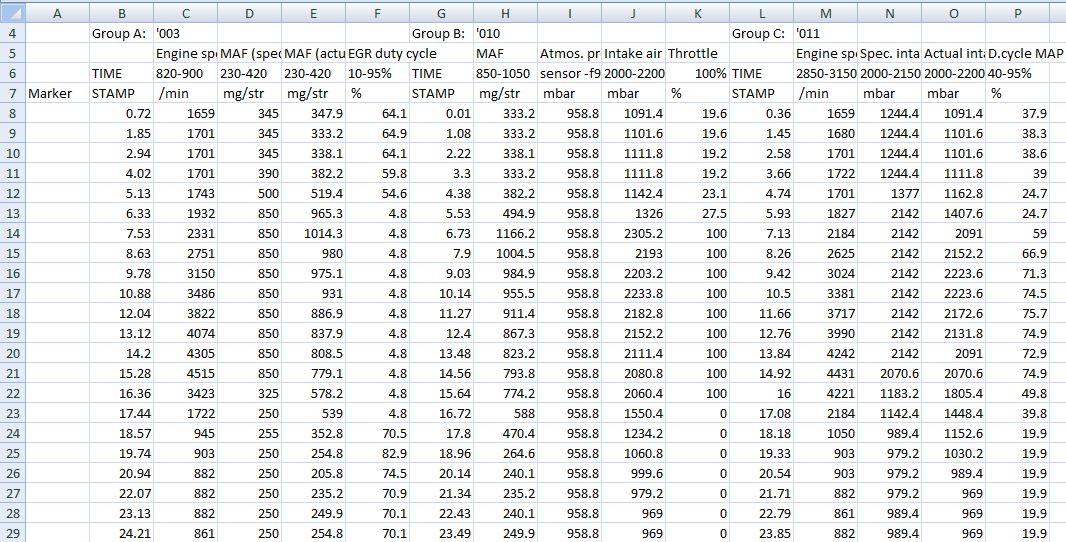Select the 'Group C:' cell
Screen dimensions: 1066x542
tap(761, 33)
